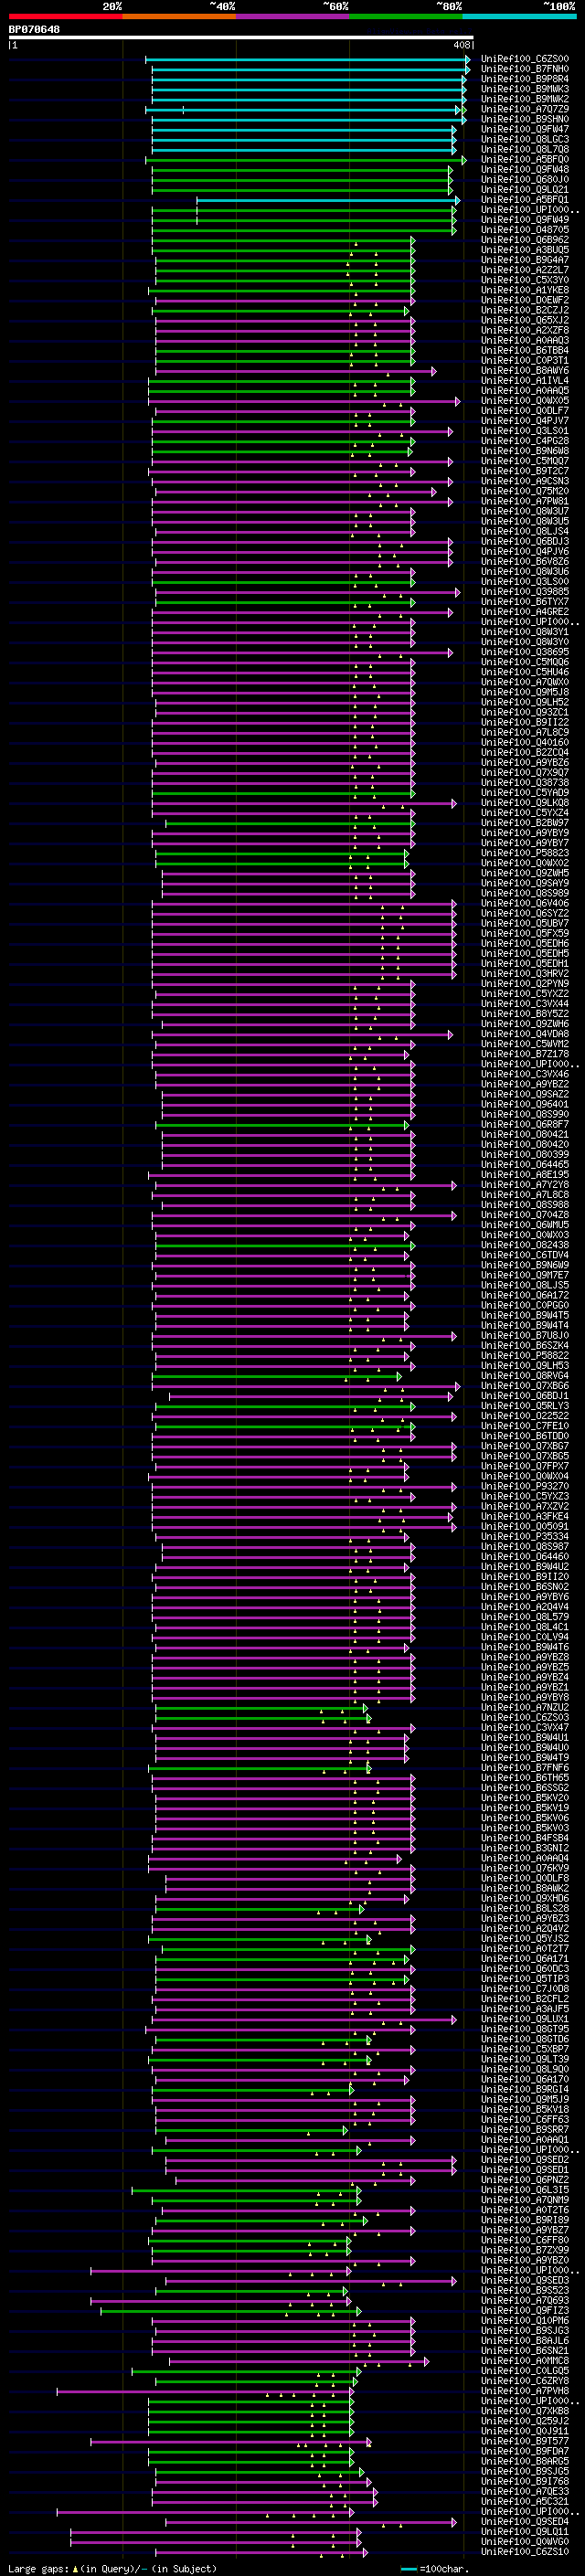585x2576 pixels.
Task: Select the UniRef100_Q680J0 label
Action: (525, 180)
